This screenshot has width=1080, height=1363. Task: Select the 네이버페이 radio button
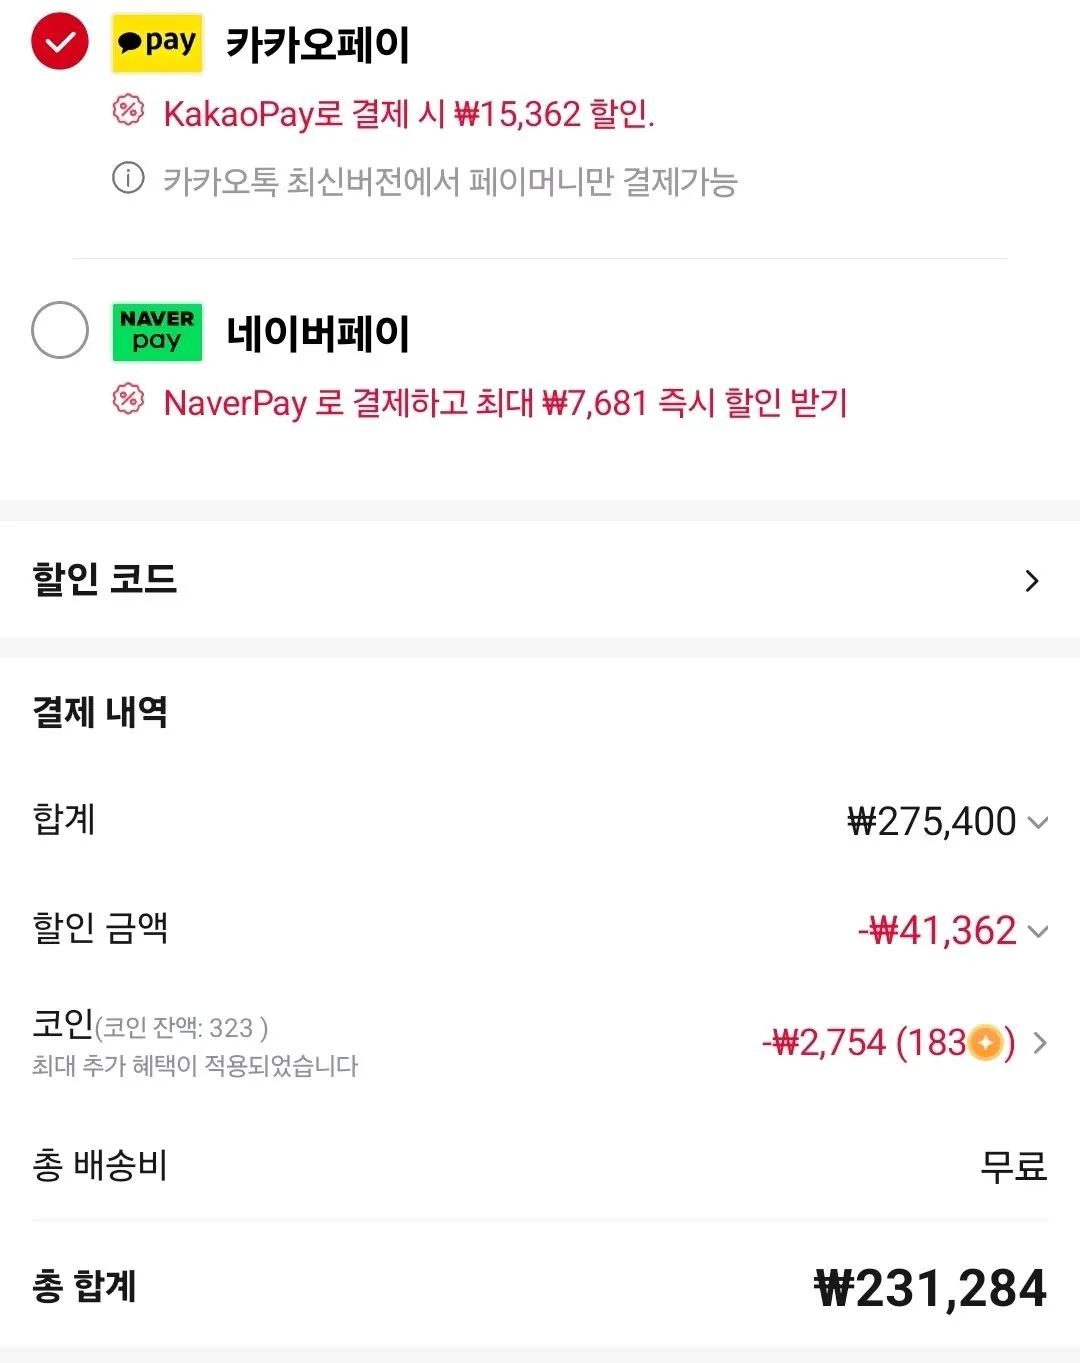[x=60, y=330]
